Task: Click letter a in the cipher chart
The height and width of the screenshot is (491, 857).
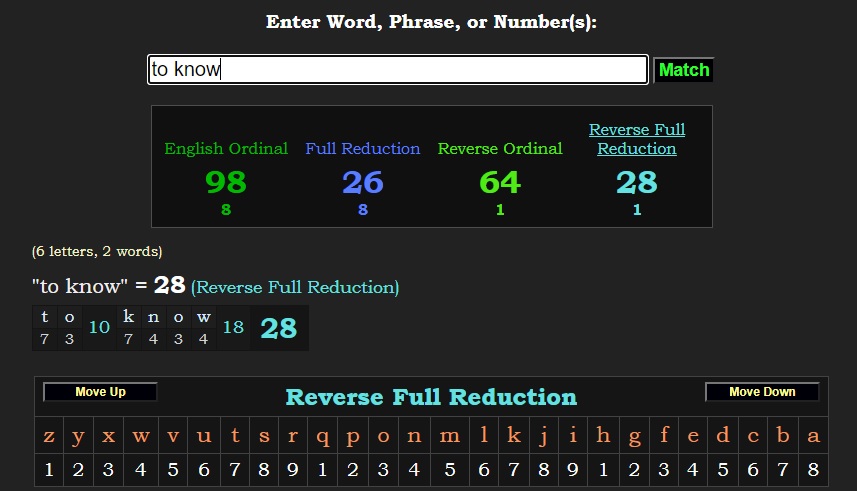Action: click(x=813, y=436)
